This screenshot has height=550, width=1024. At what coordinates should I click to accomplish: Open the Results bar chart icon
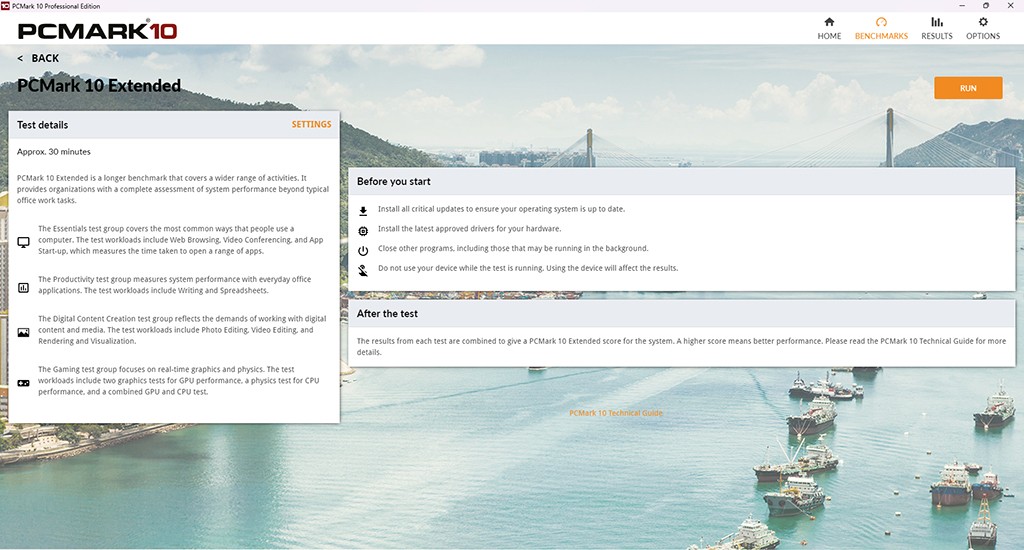[936, 22]
